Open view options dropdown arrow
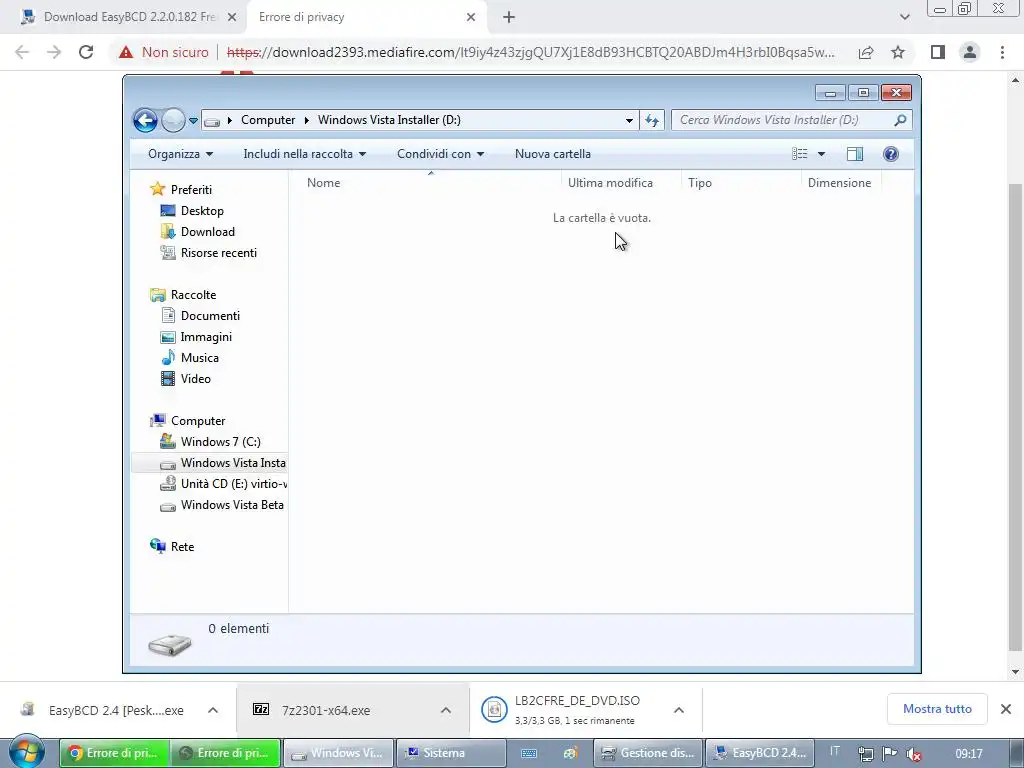The image size is (1024, 768). click(x=822, y=154)
